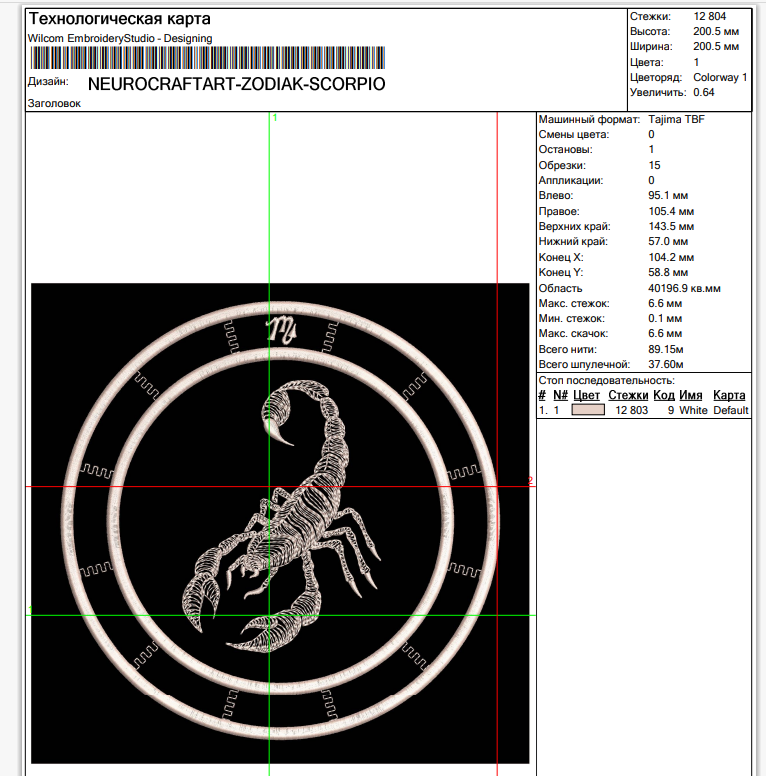Click the Scorpio zodiac symbol on the ring
Image resolution: width=766 pixels, height=776 pixels.
(280, 329)
